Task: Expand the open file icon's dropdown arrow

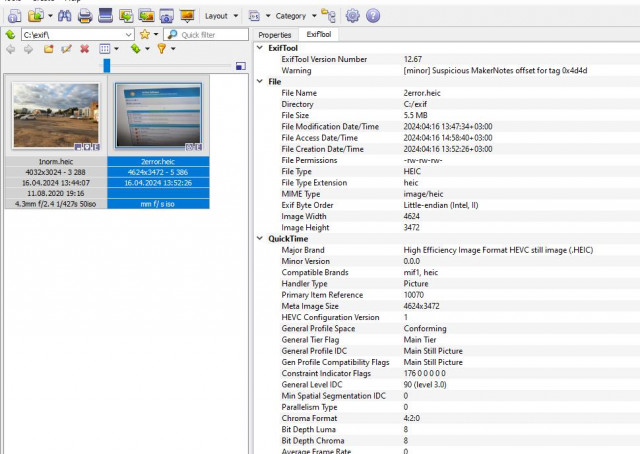Action: coord(50,16)
